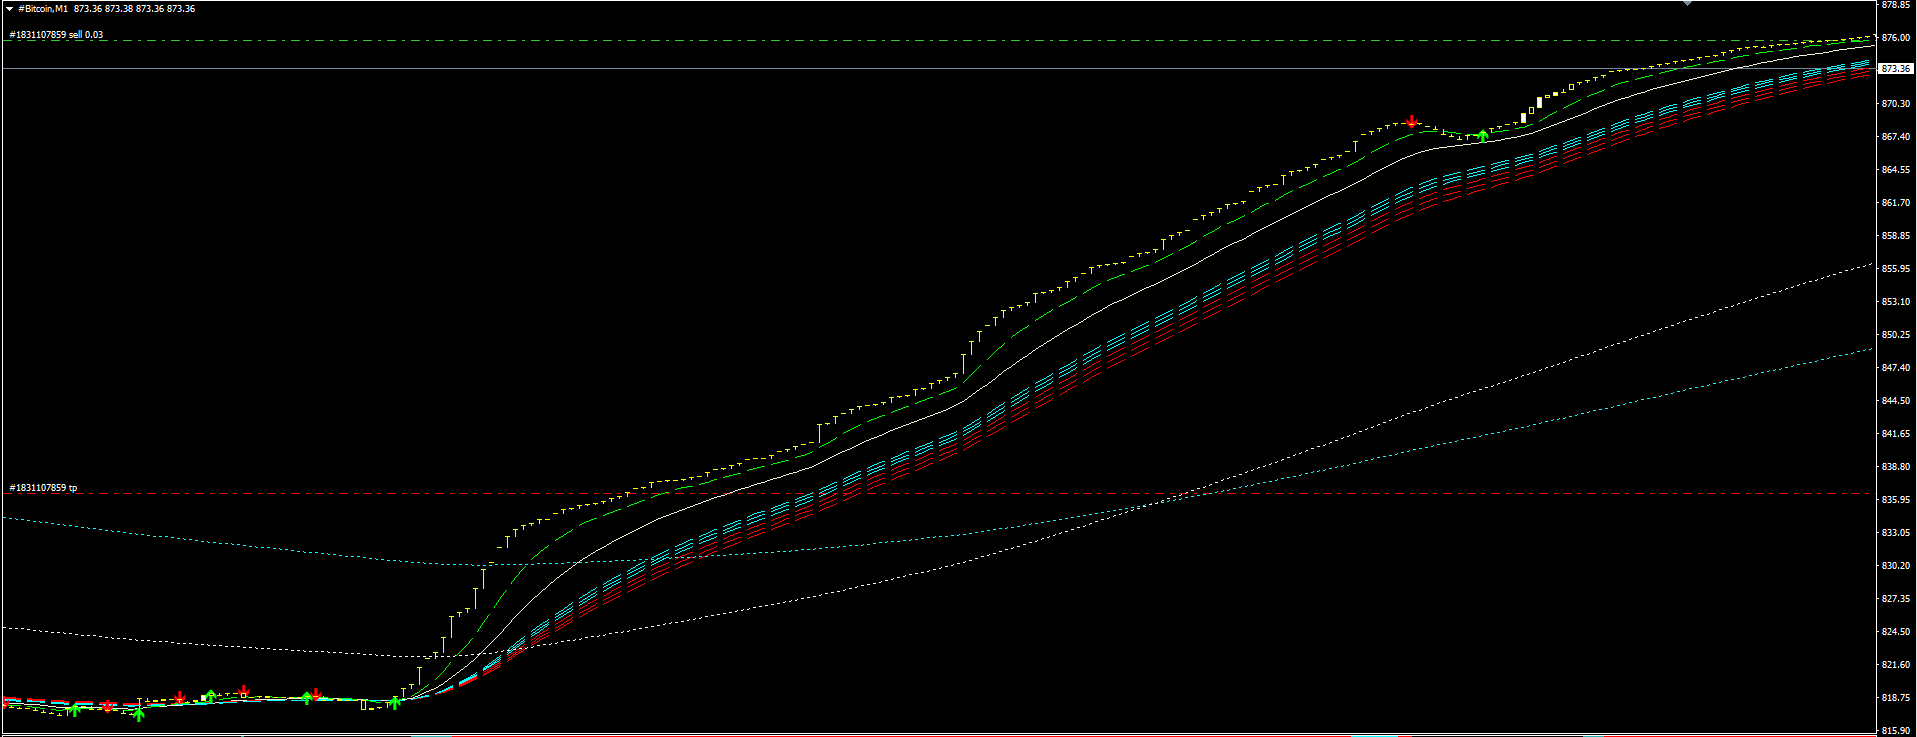1917x737 pixels.
Task: Select the dashed take-profit line near 836
Action: pyautogui.click(x=940, y=493)
